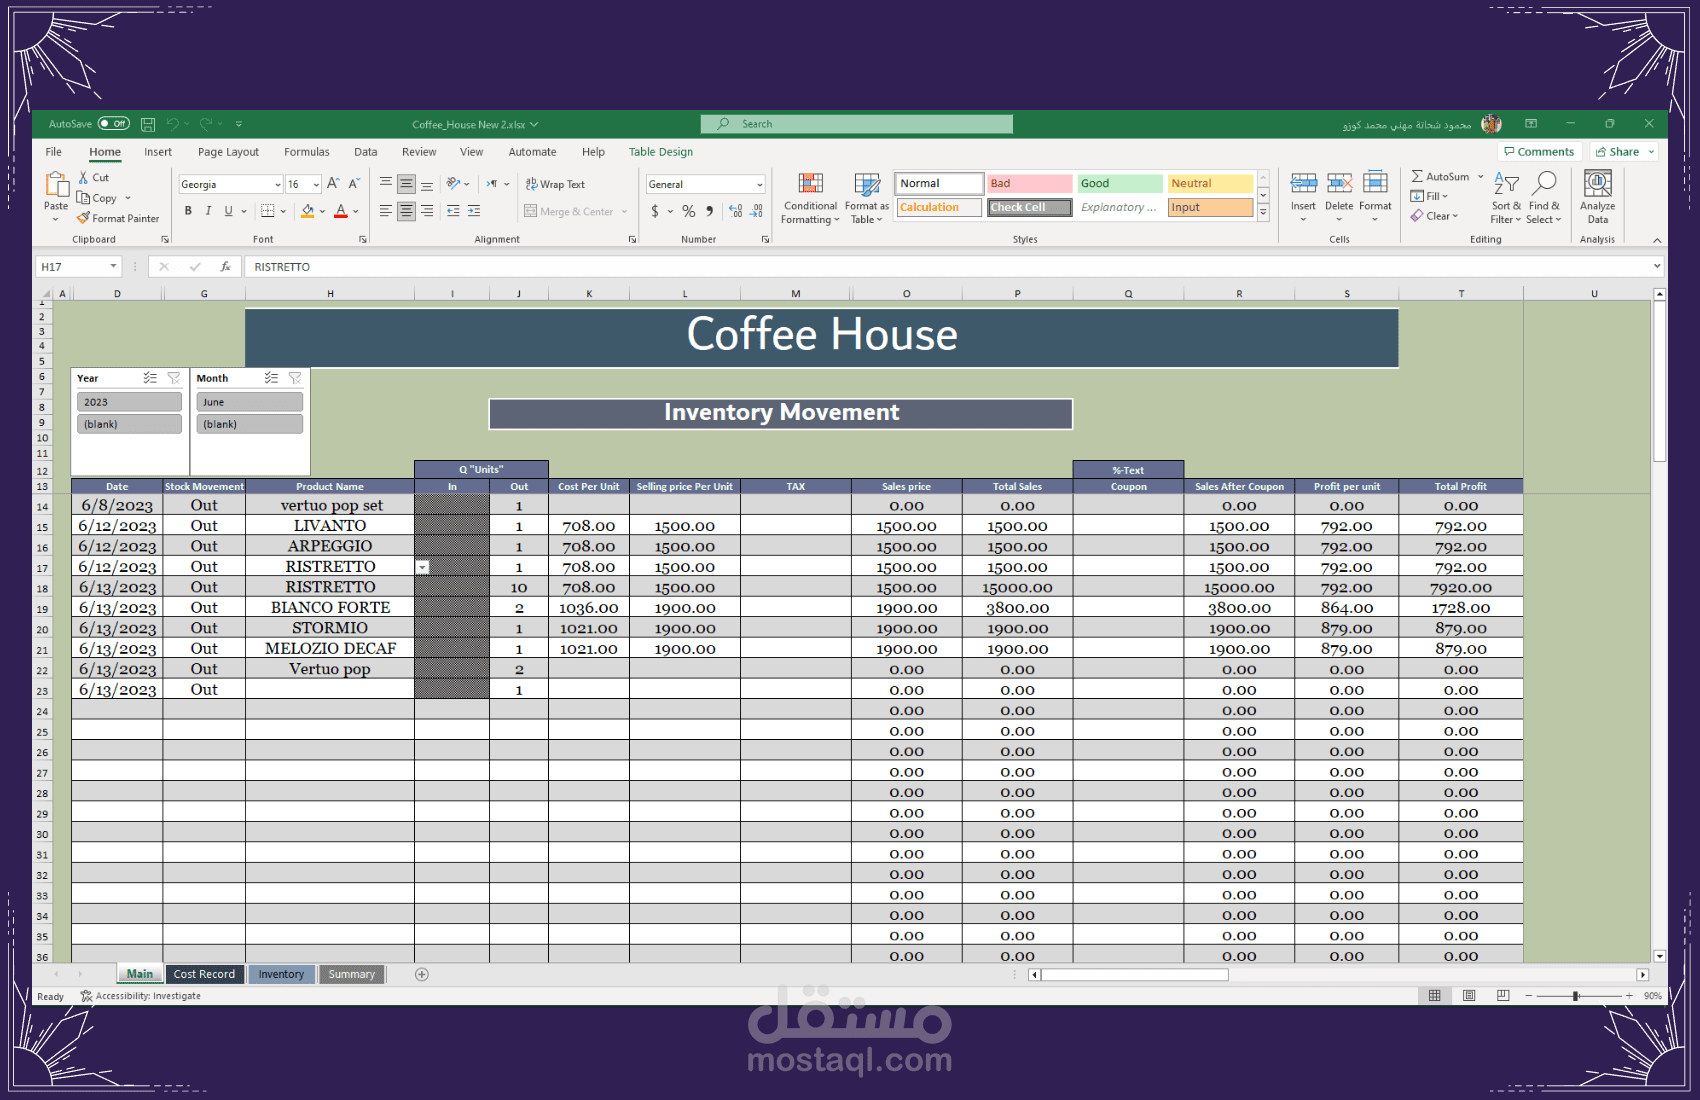1700x1100 pixels.
Task: Filter the Year slicer by 2023
Action: point(129,402)
